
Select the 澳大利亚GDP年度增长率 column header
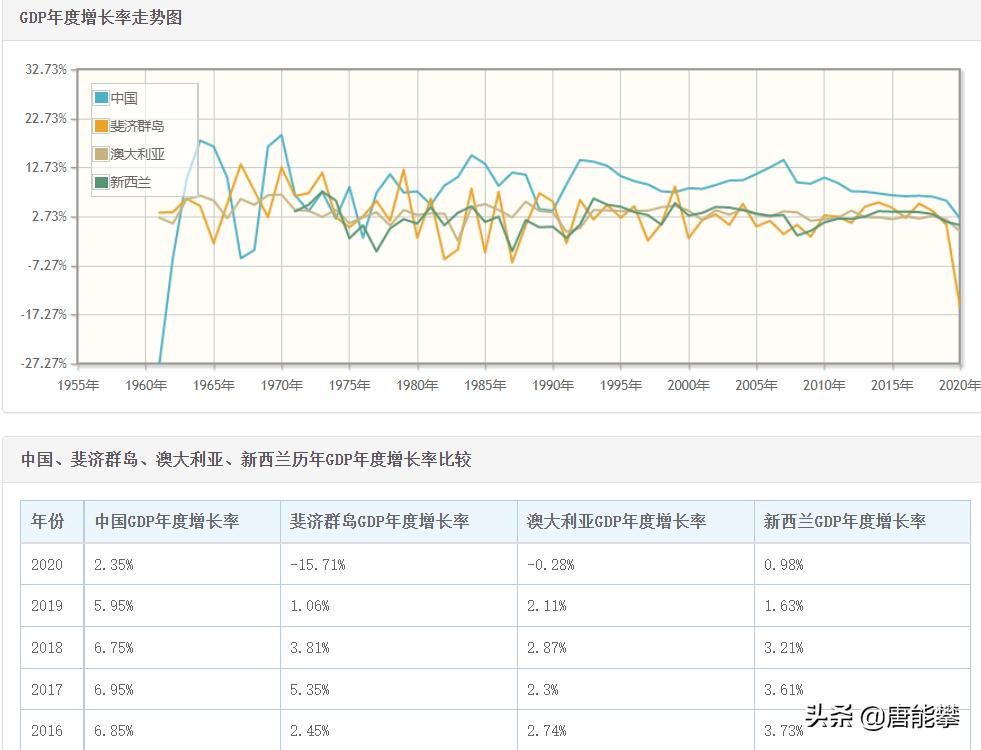click(616, 521)
